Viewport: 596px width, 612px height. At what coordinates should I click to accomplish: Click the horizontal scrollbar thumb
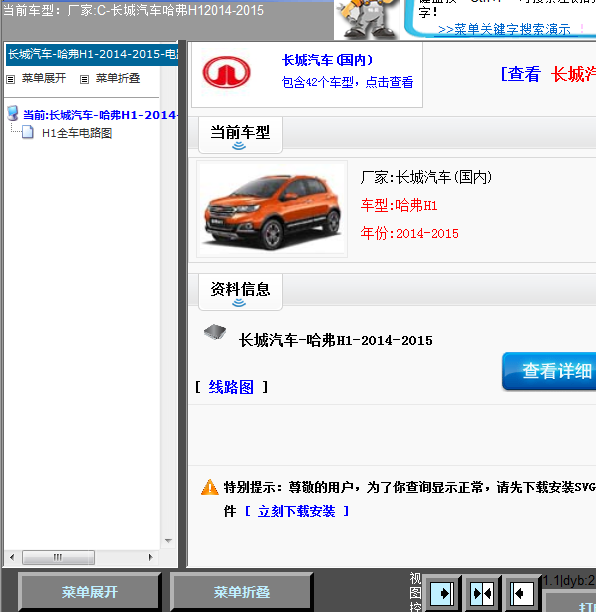pyautogui.click(x=58, y=557)
